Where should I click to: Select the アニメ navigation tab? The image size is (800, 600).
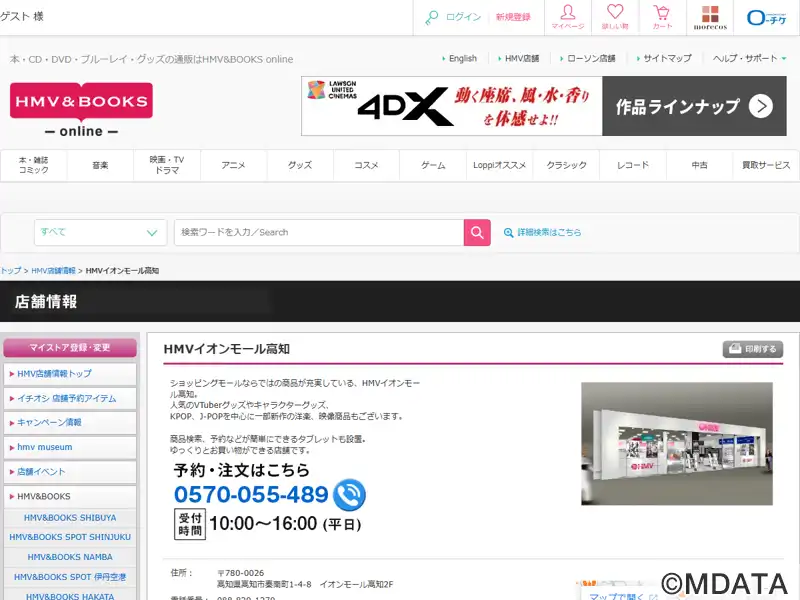pos(233,165)
